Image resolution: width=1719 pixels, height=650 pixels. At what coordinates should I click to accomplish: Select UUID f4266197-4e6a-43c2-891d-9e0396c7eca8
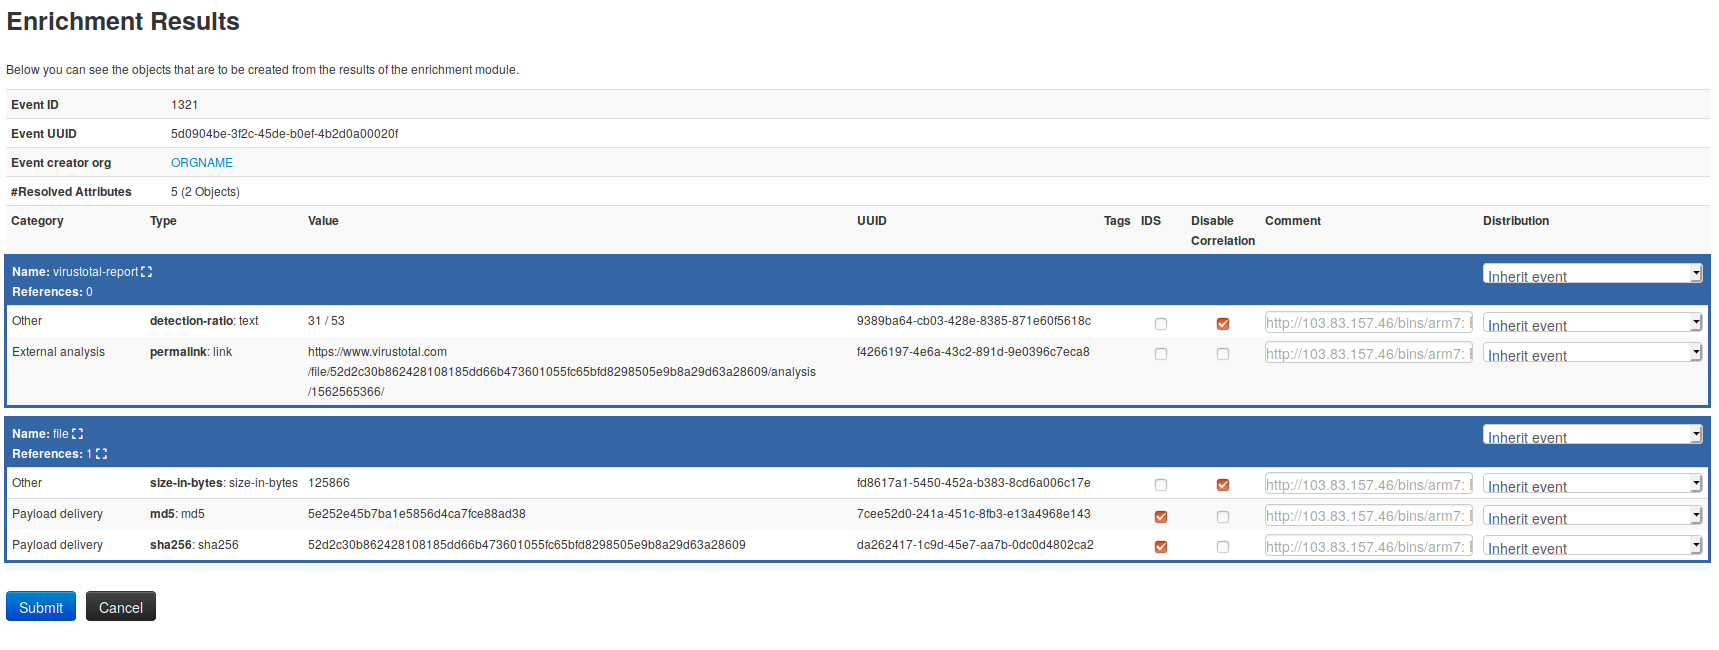click(973, 352)
